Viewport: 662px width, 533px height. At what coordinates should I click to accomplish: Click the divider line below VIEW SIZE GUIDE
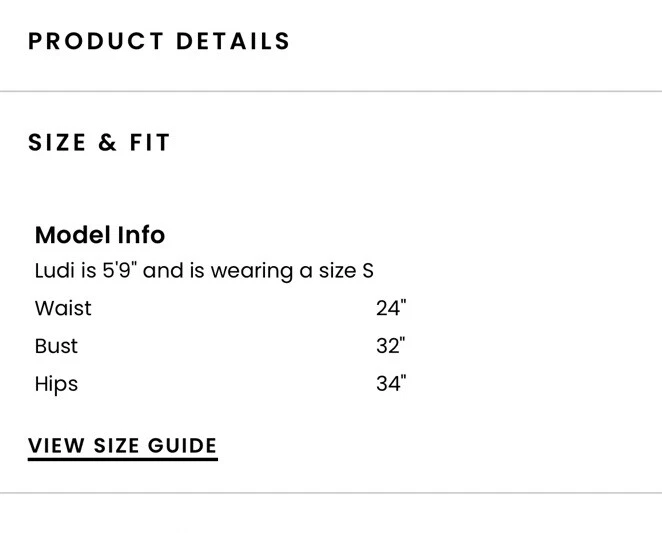pos(331,492)
